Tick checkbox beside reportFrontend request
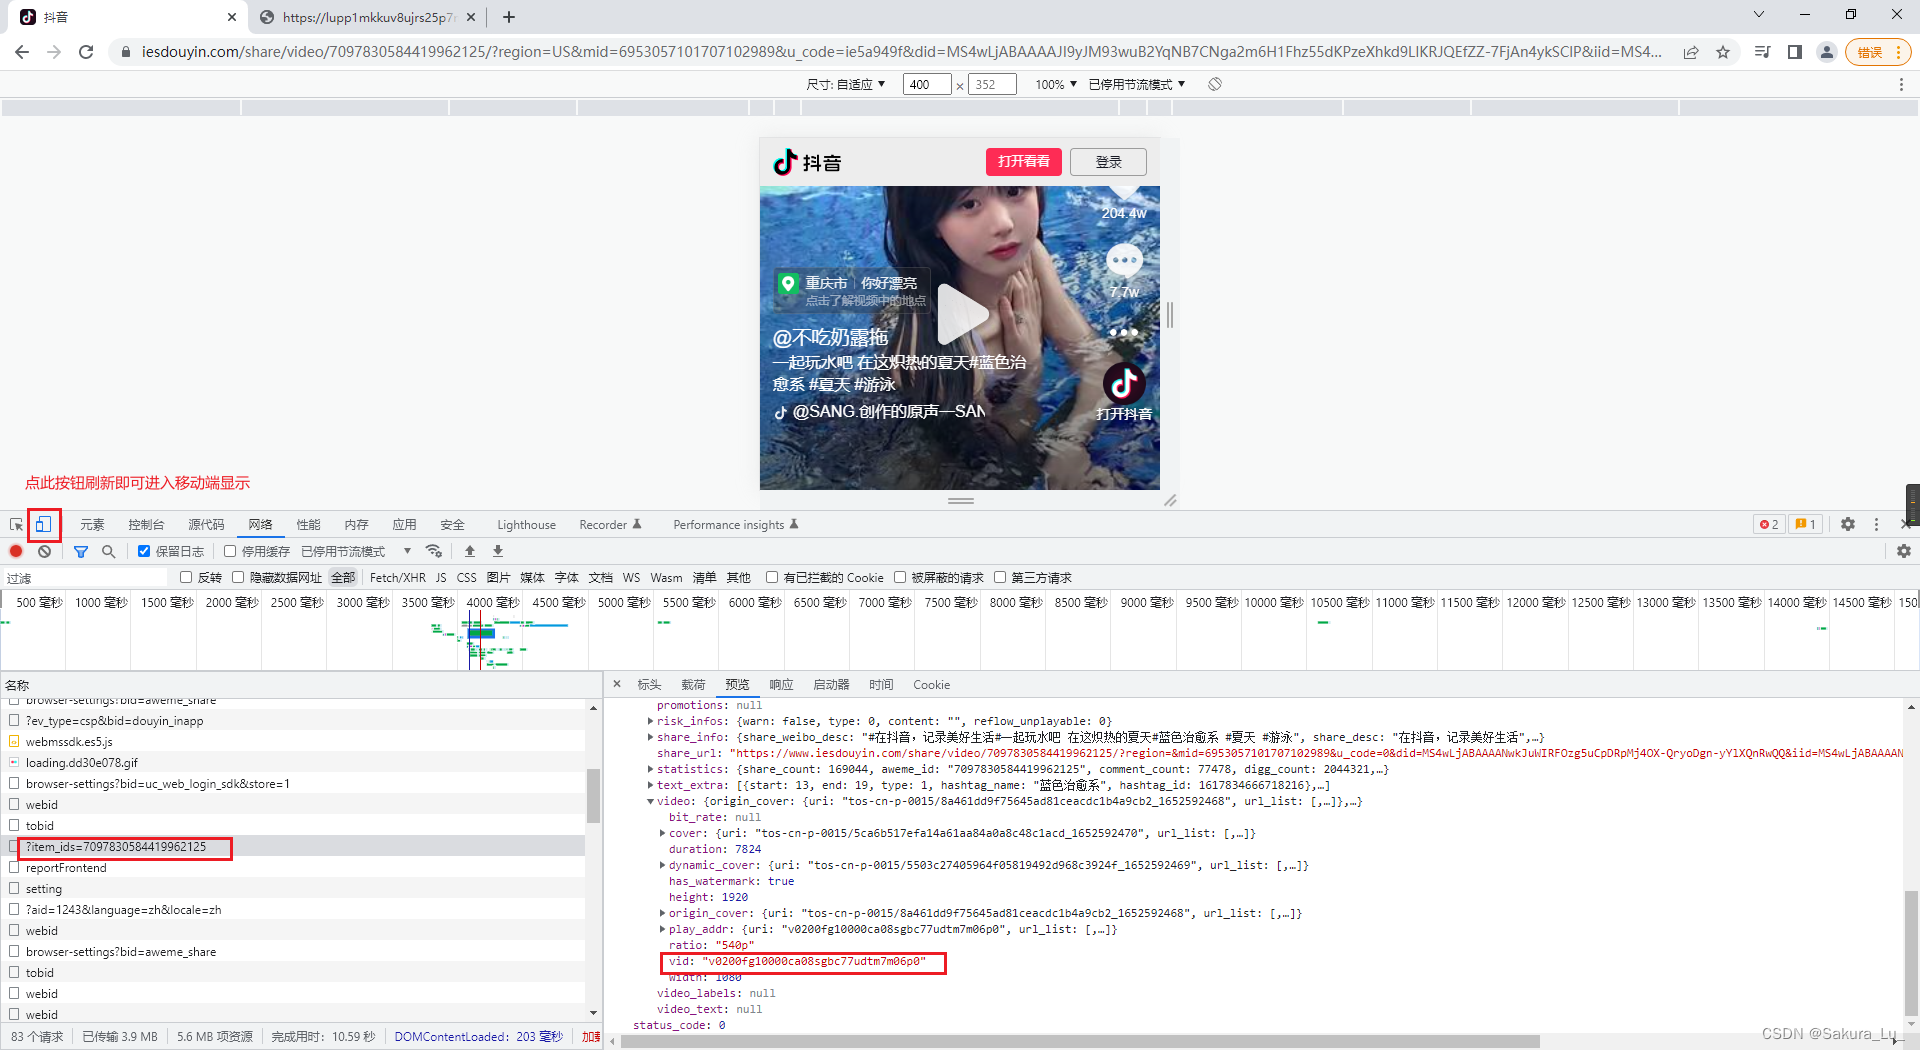This screenshot has width=1920, height=1050. [14, 867]
